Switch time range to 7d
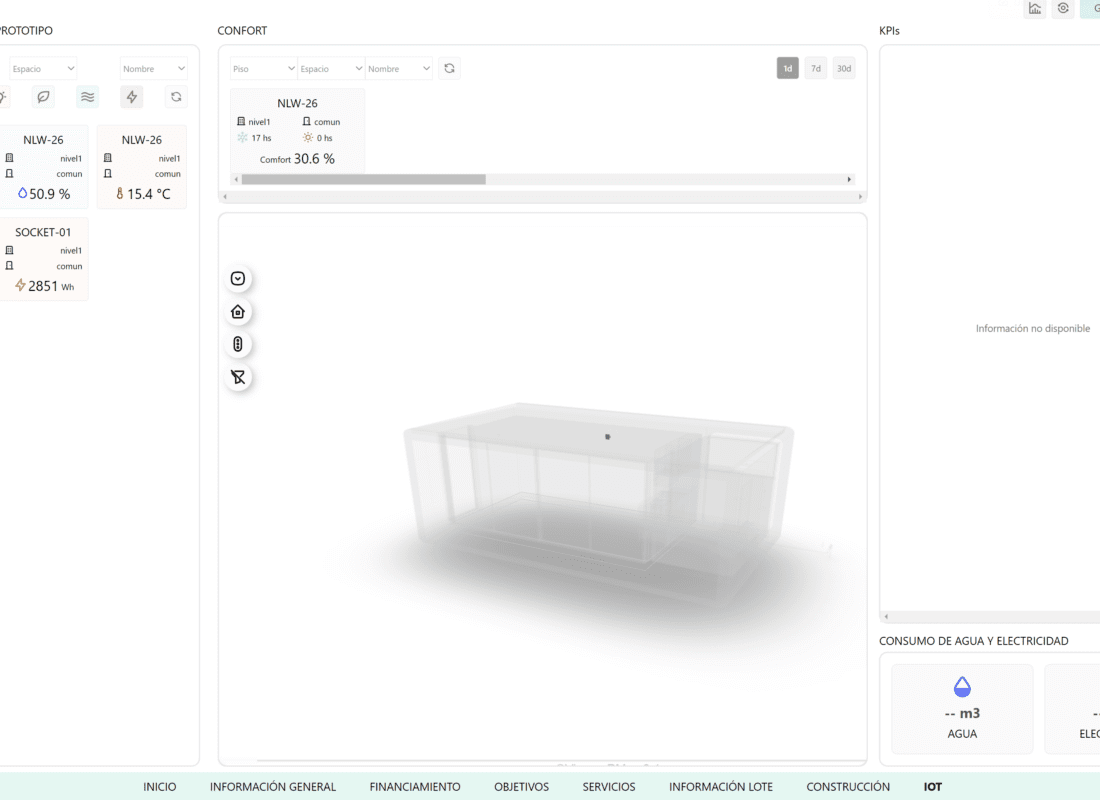Screen dimensions: 1100x800 click(x=816, y=68)
